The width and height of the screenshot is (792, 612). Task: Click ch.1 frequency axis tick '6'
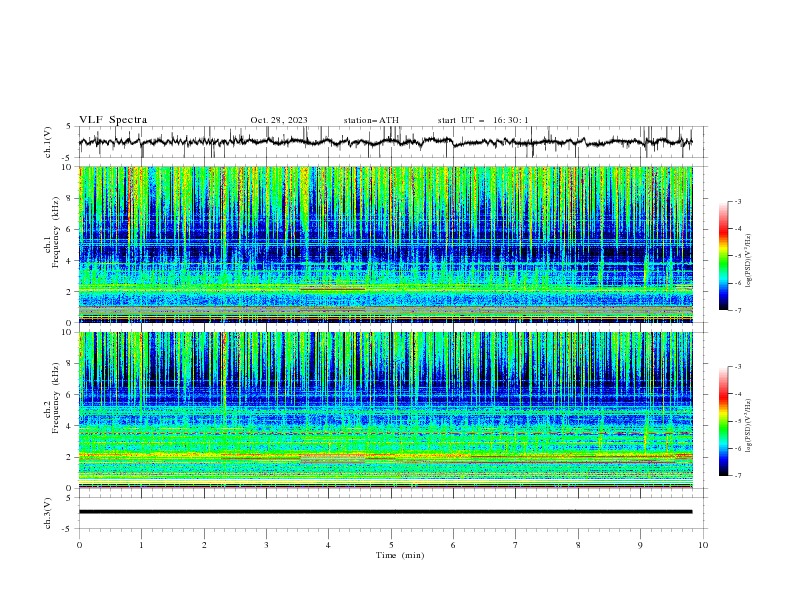pyautogui.click(x=70, y=229)
